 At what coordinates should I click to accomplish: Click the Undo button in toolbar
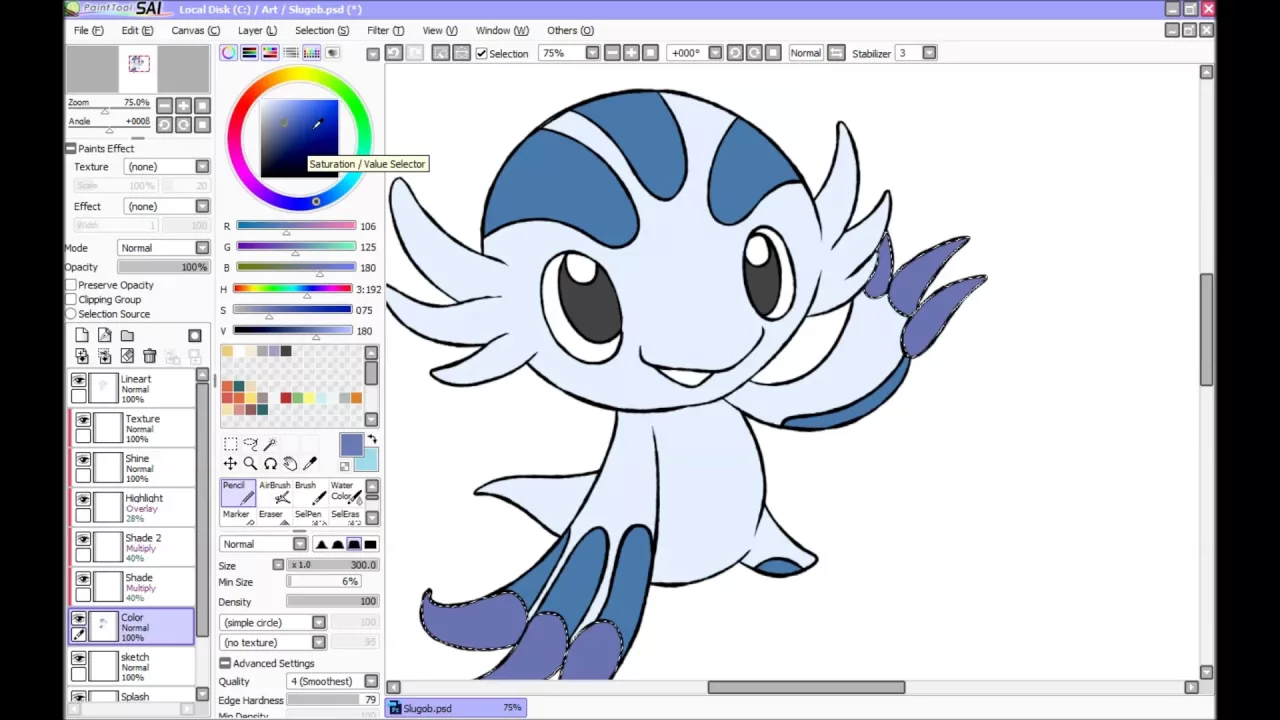coord(394,53)
